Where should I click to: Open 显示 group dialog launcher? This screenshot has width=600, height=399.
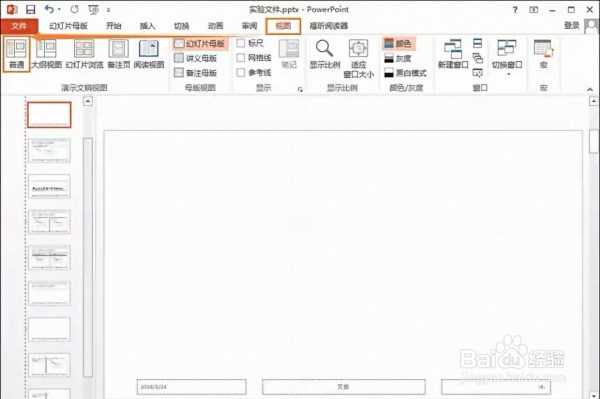click(x=300, y=90)
